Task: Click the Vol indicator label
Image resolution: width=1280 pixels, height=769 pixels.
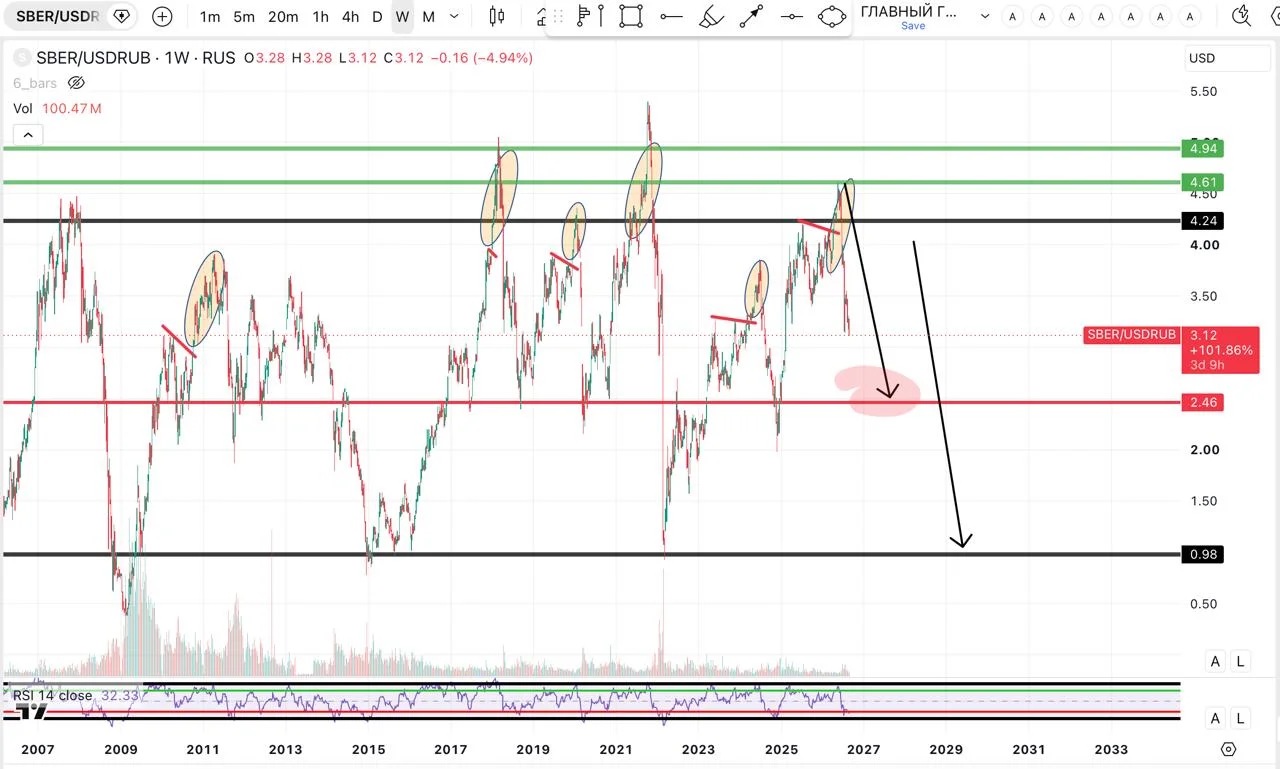Action: 24,108
